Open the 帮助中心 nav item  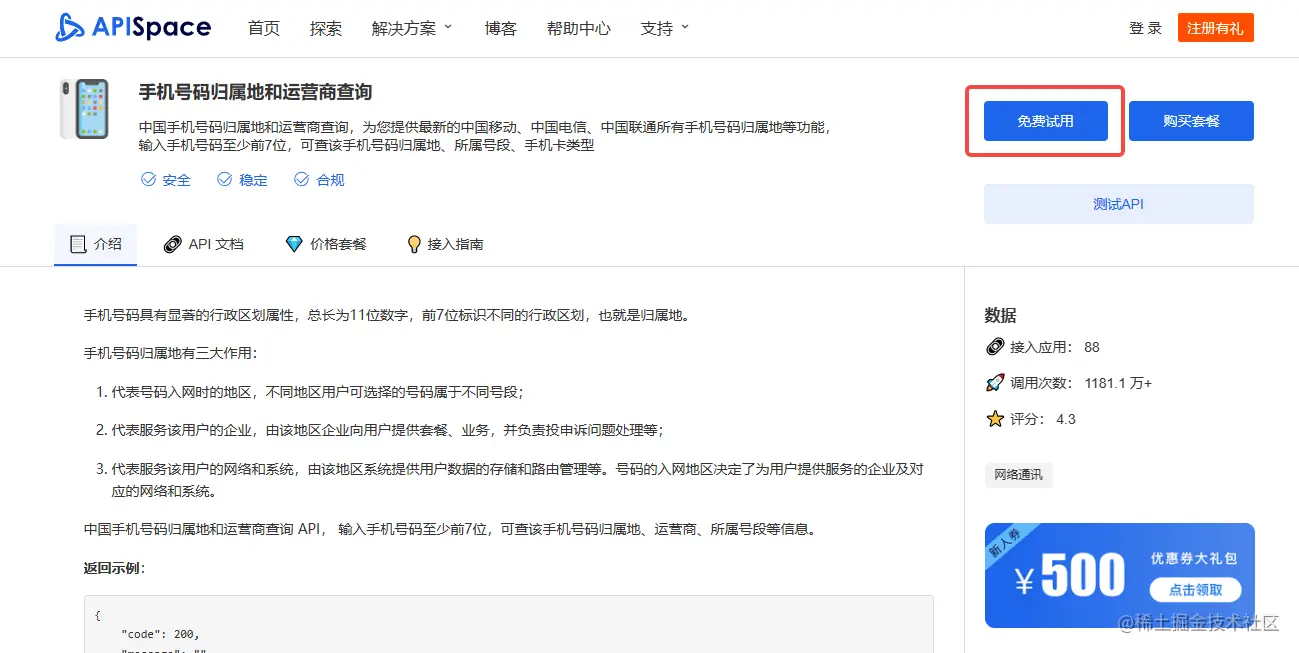click(579, 28)
